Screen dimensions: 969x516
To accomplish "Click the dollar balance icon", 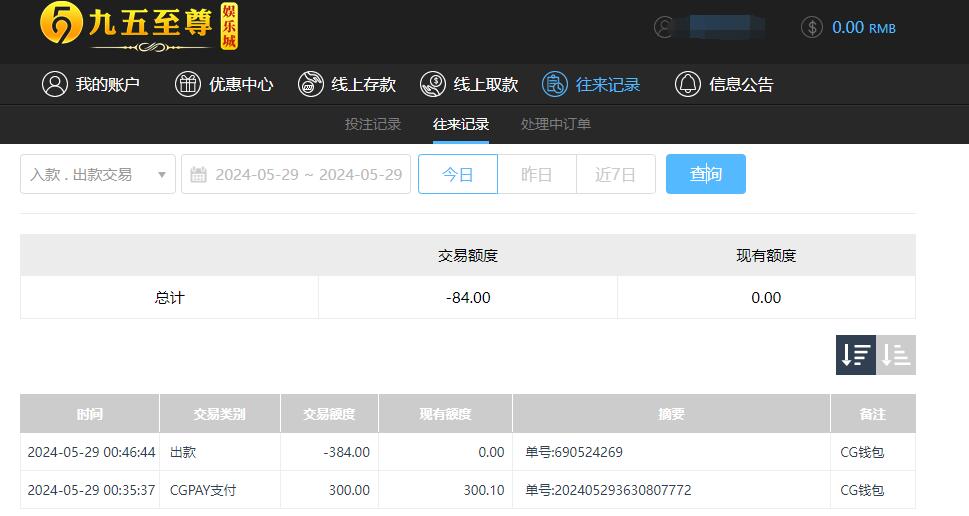I will click(812, 27).
